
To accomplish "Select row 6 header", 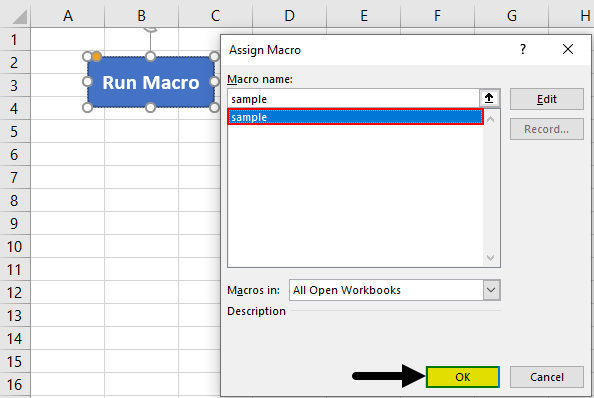I will coord(14,155).
